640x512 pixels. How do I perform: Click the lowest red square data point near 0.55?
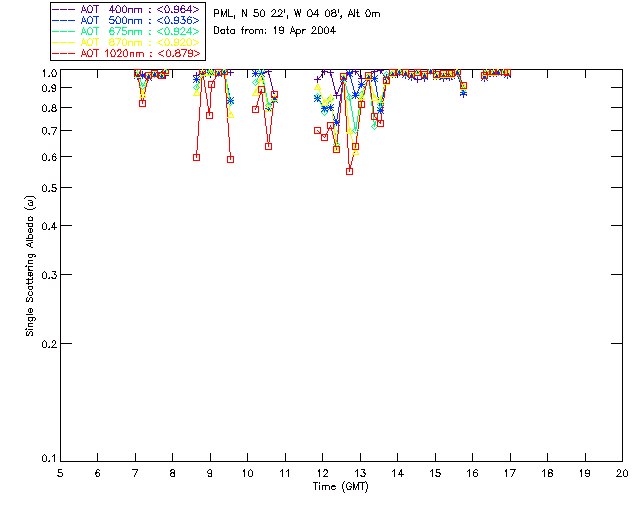[x=349, y=171]
